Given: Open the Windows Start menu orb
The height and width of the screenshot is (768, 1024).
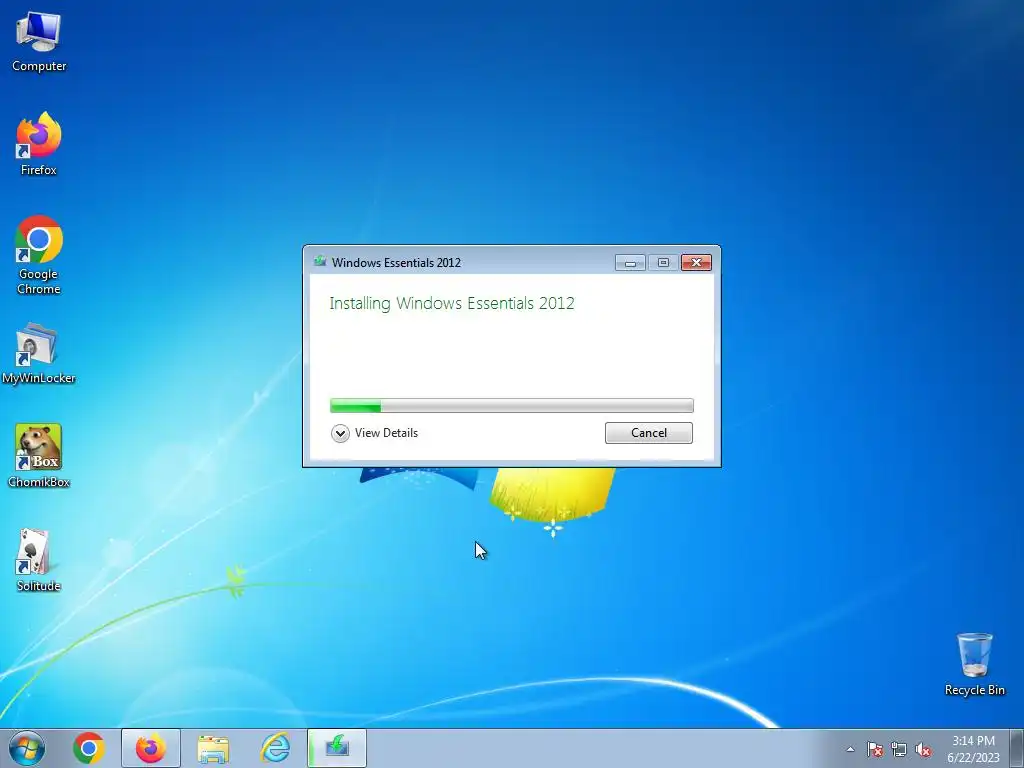Looking at the screenshot, I should coord(27,748).
